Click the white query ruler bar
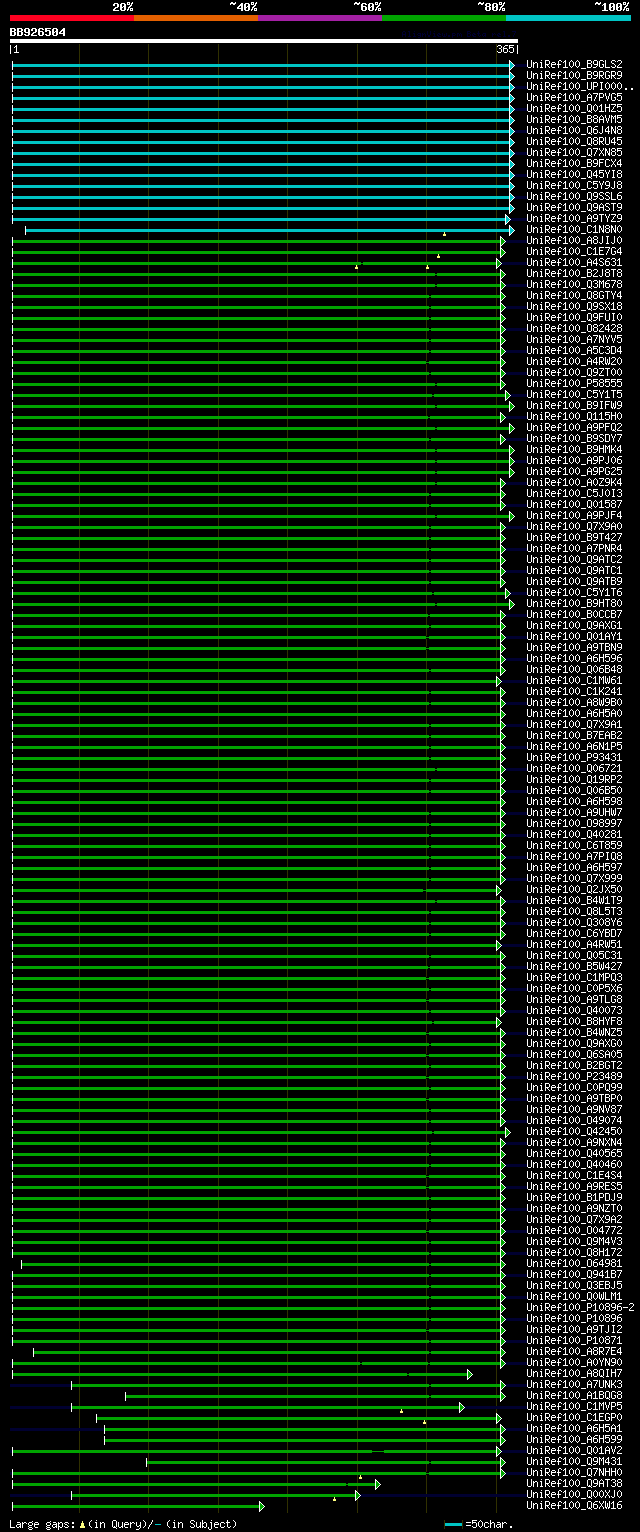Screen dimensions: 640x1532 click(x=264, y=41)
